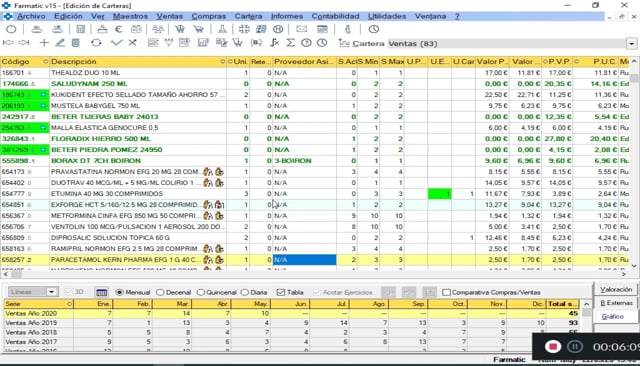This screenshot has height=366, width=640.
Task: Select the Quincenal radio button
Action: click(201, 293)
